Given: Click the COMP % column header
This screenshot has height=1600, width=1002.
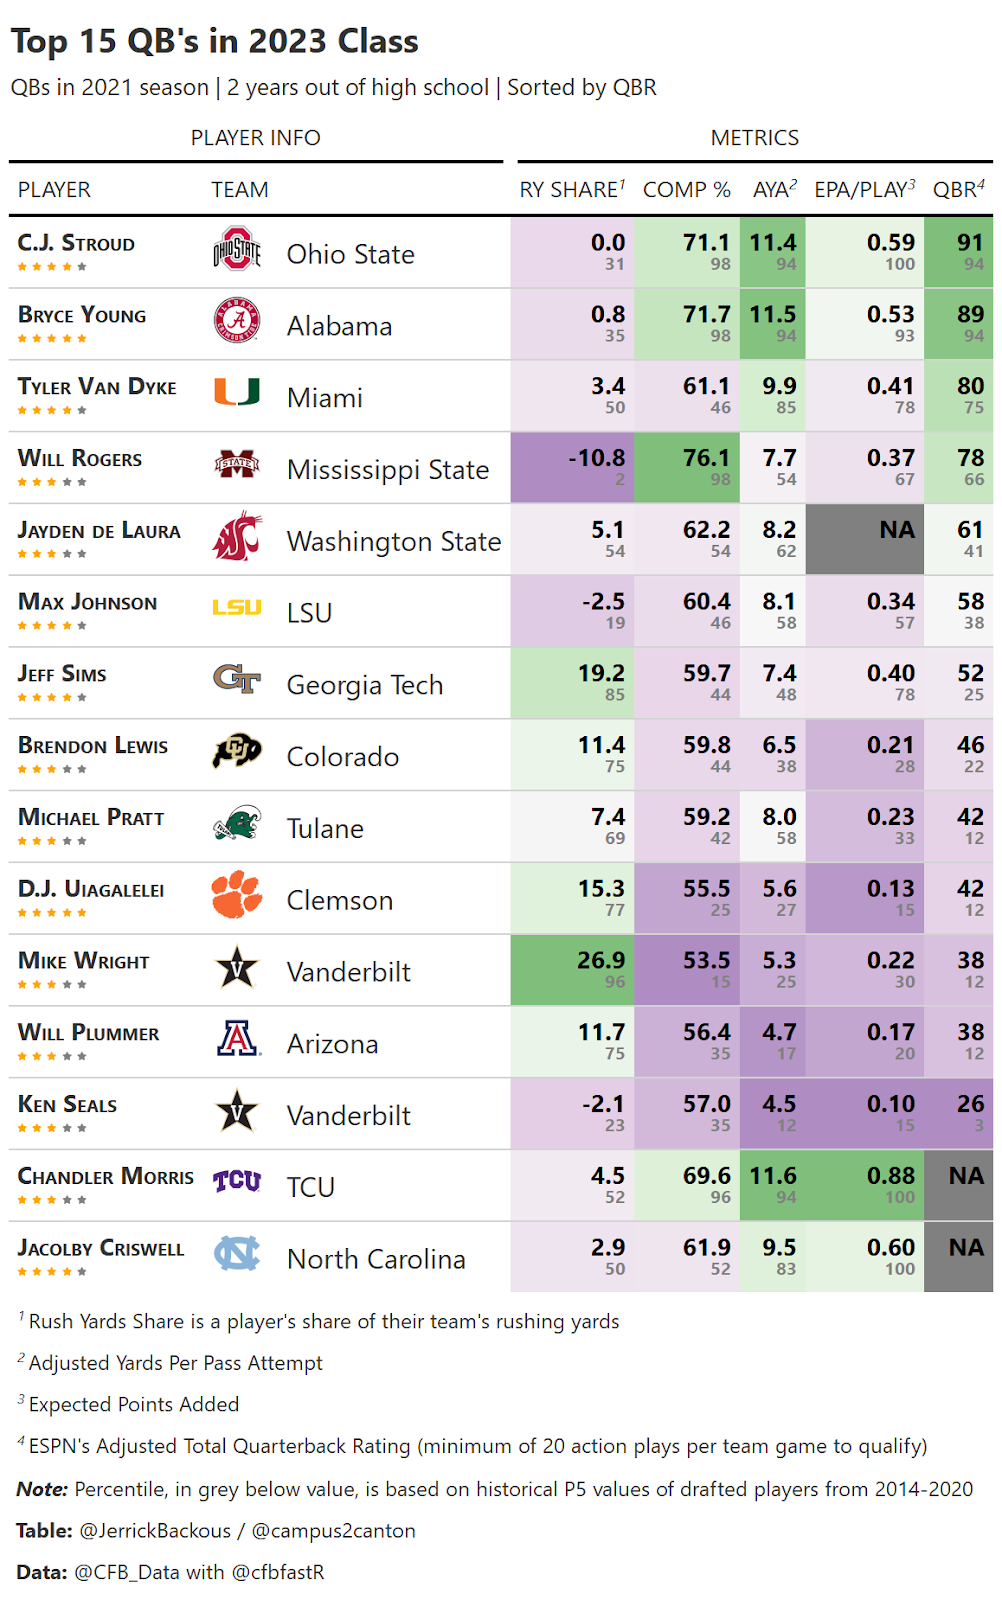Looking at the screenshot, I should click(686, 190).
